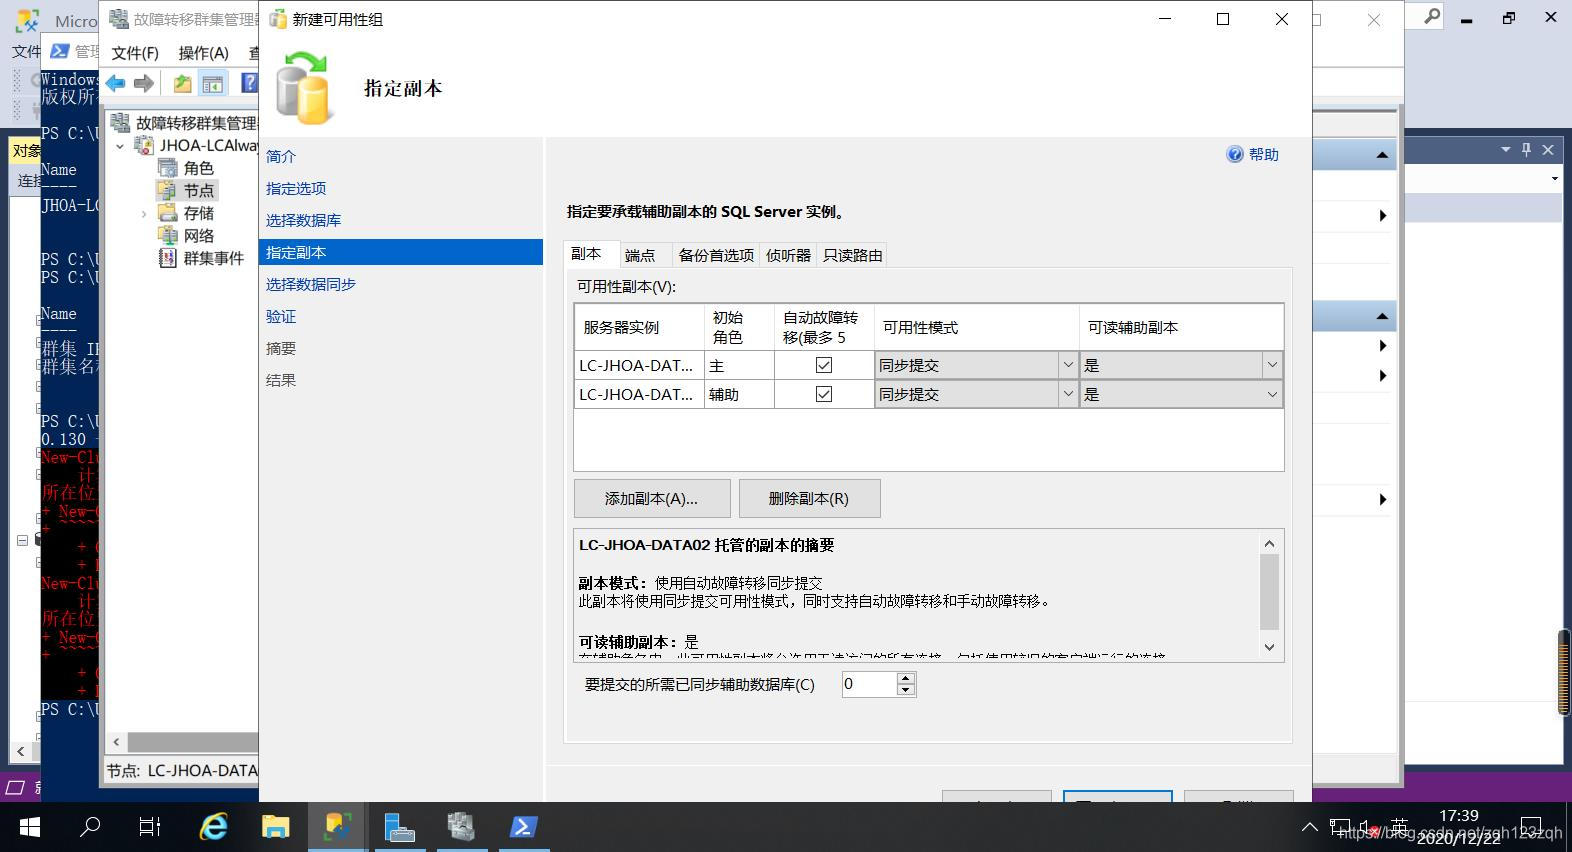Decrease required synchronized secondaries spinner
This screenshot has width=1572, height=852.
(906, 690)
